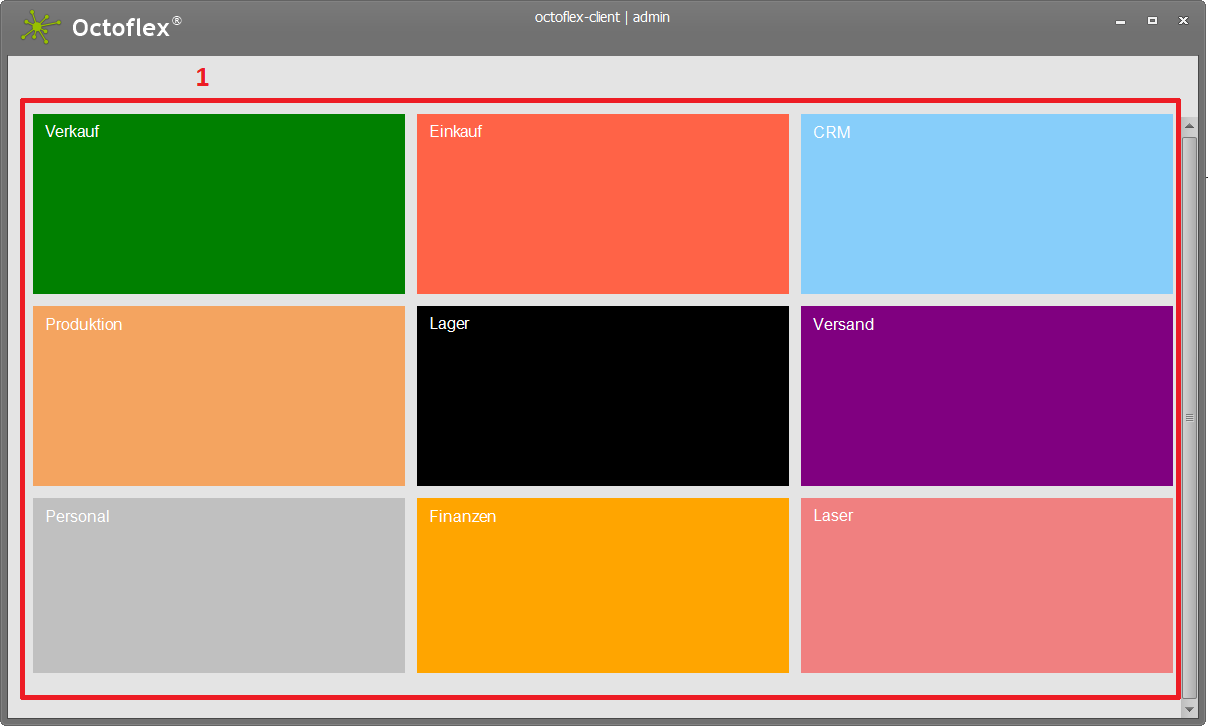Close the Octoflex client window

pos(1183,21)
